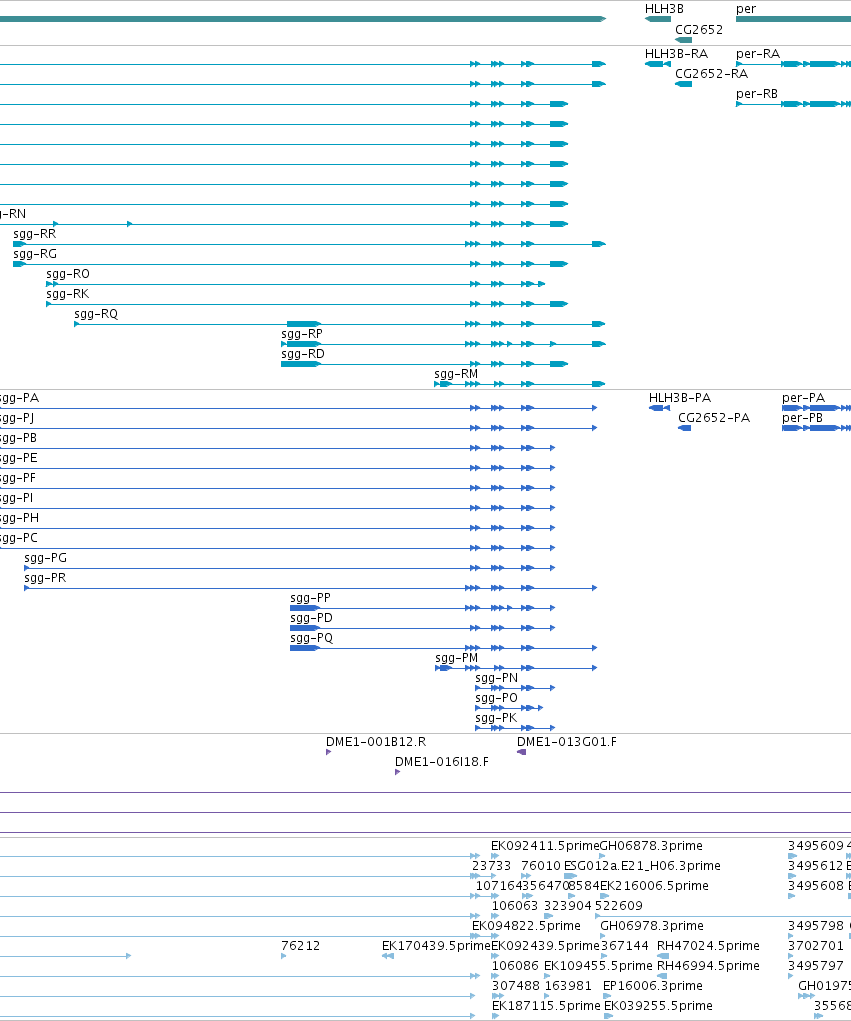
Task: Click the HLH3B gene arrow glyph
Action: coord(658,19)
